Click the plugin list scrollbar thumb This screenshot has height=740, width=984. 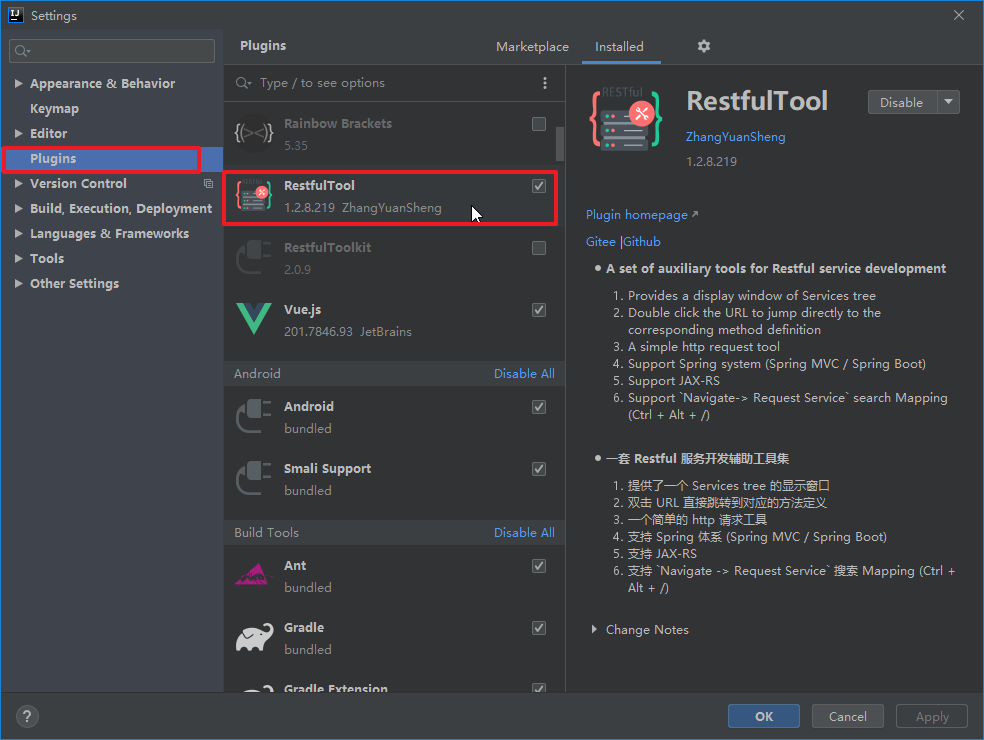tap(560, 144)
